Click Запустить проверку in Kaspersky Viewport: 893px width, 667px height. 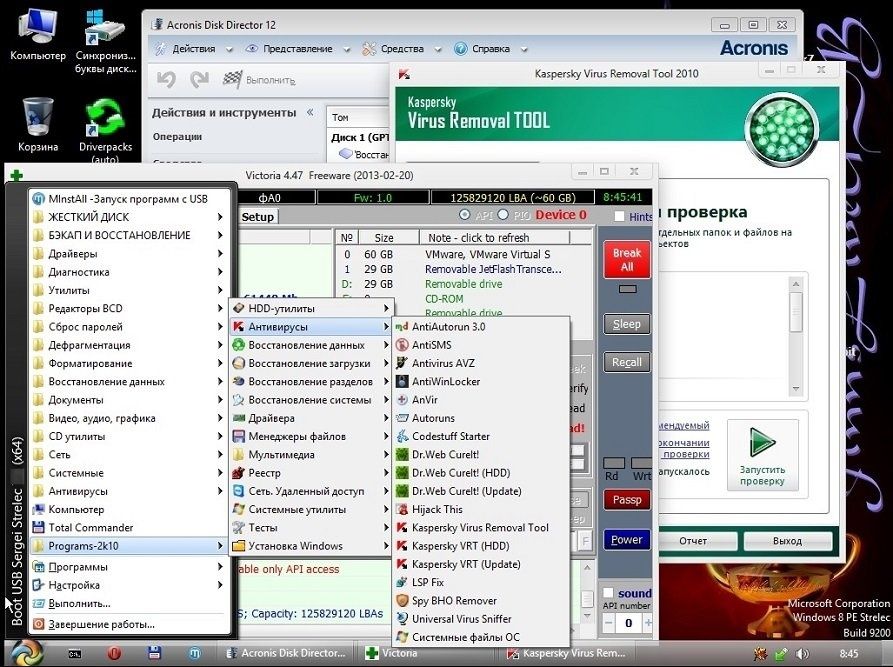763,455
